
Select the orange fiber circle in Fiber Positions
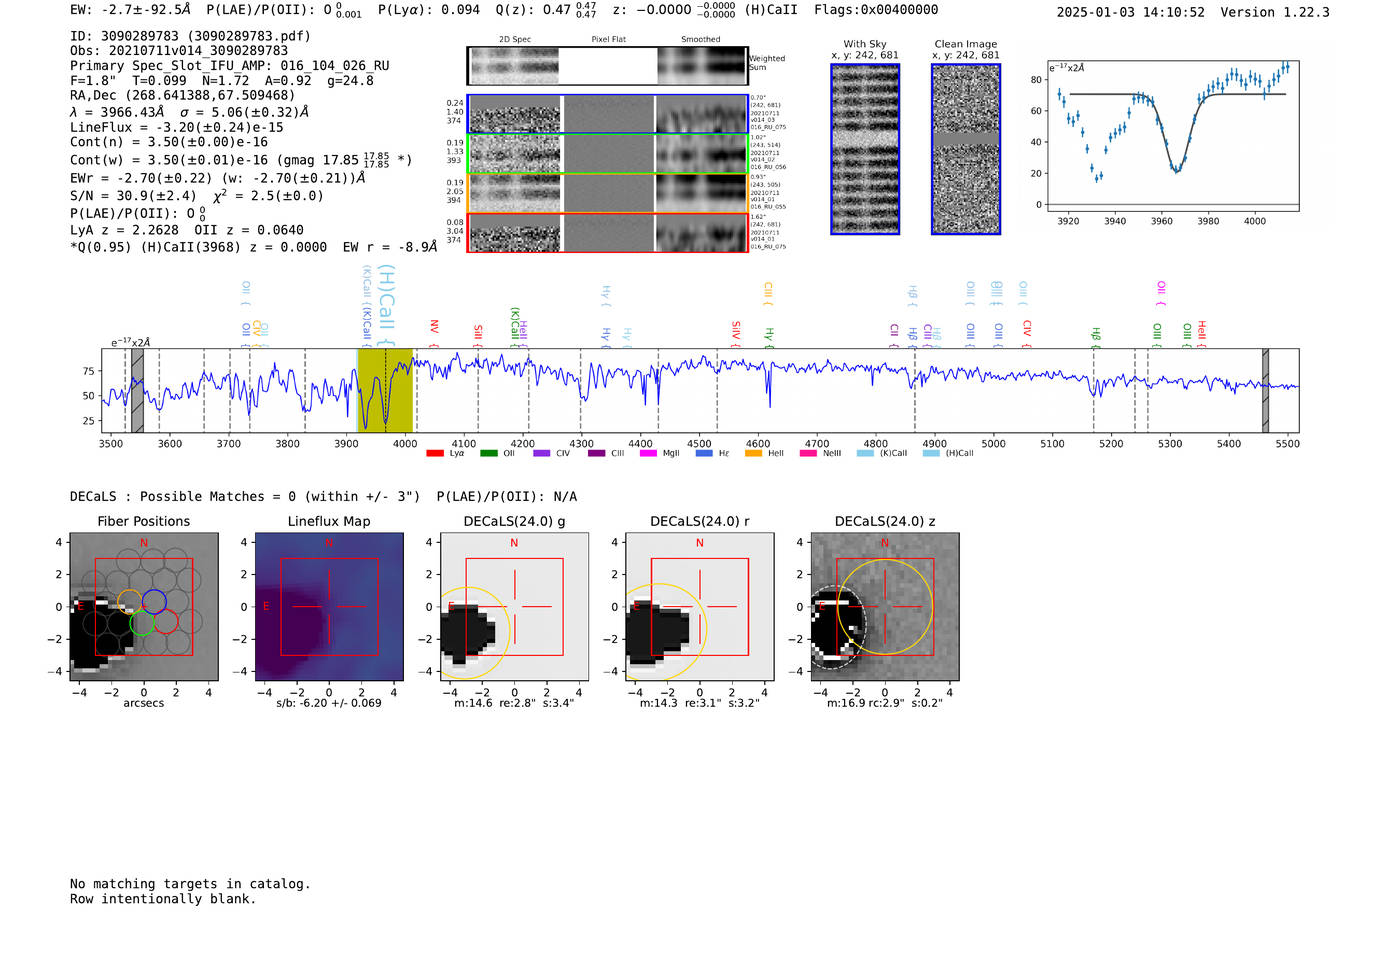(x=129, y=601)
